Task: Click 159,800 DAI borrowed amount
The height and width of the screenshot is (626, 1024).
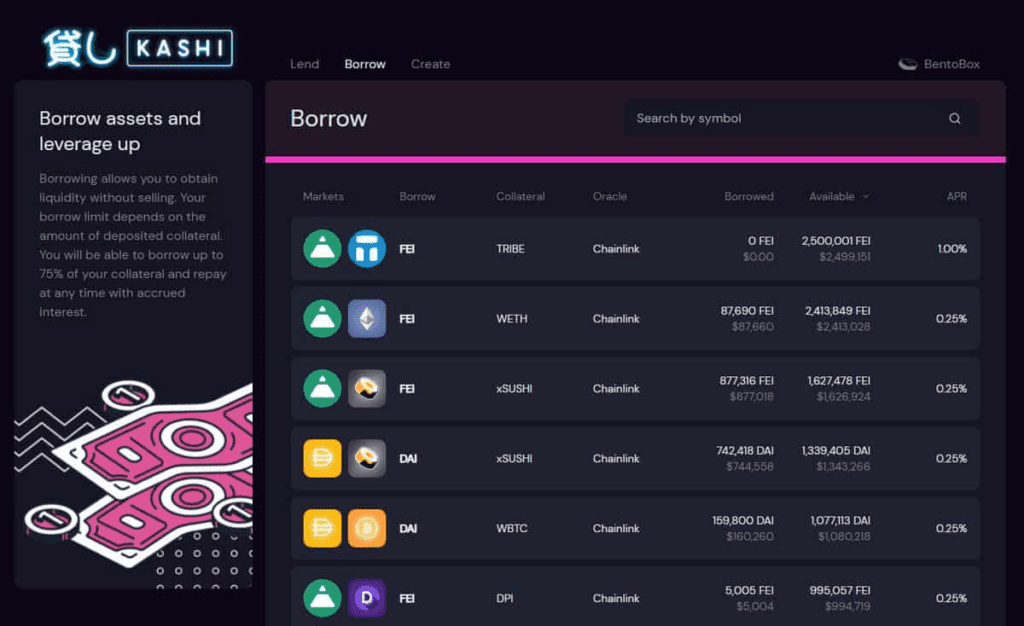Action: pos(743,520)
